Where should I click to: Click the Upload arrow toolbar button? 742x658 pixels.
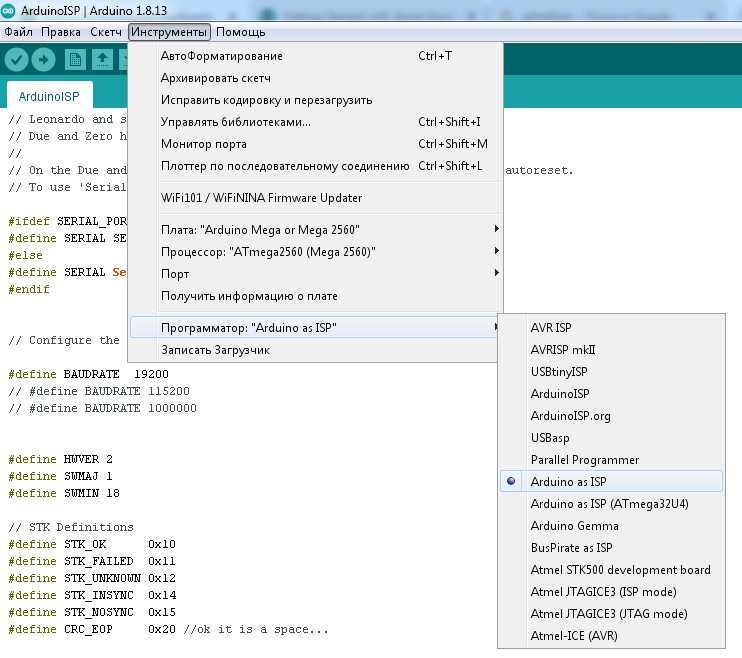(44, 60)
